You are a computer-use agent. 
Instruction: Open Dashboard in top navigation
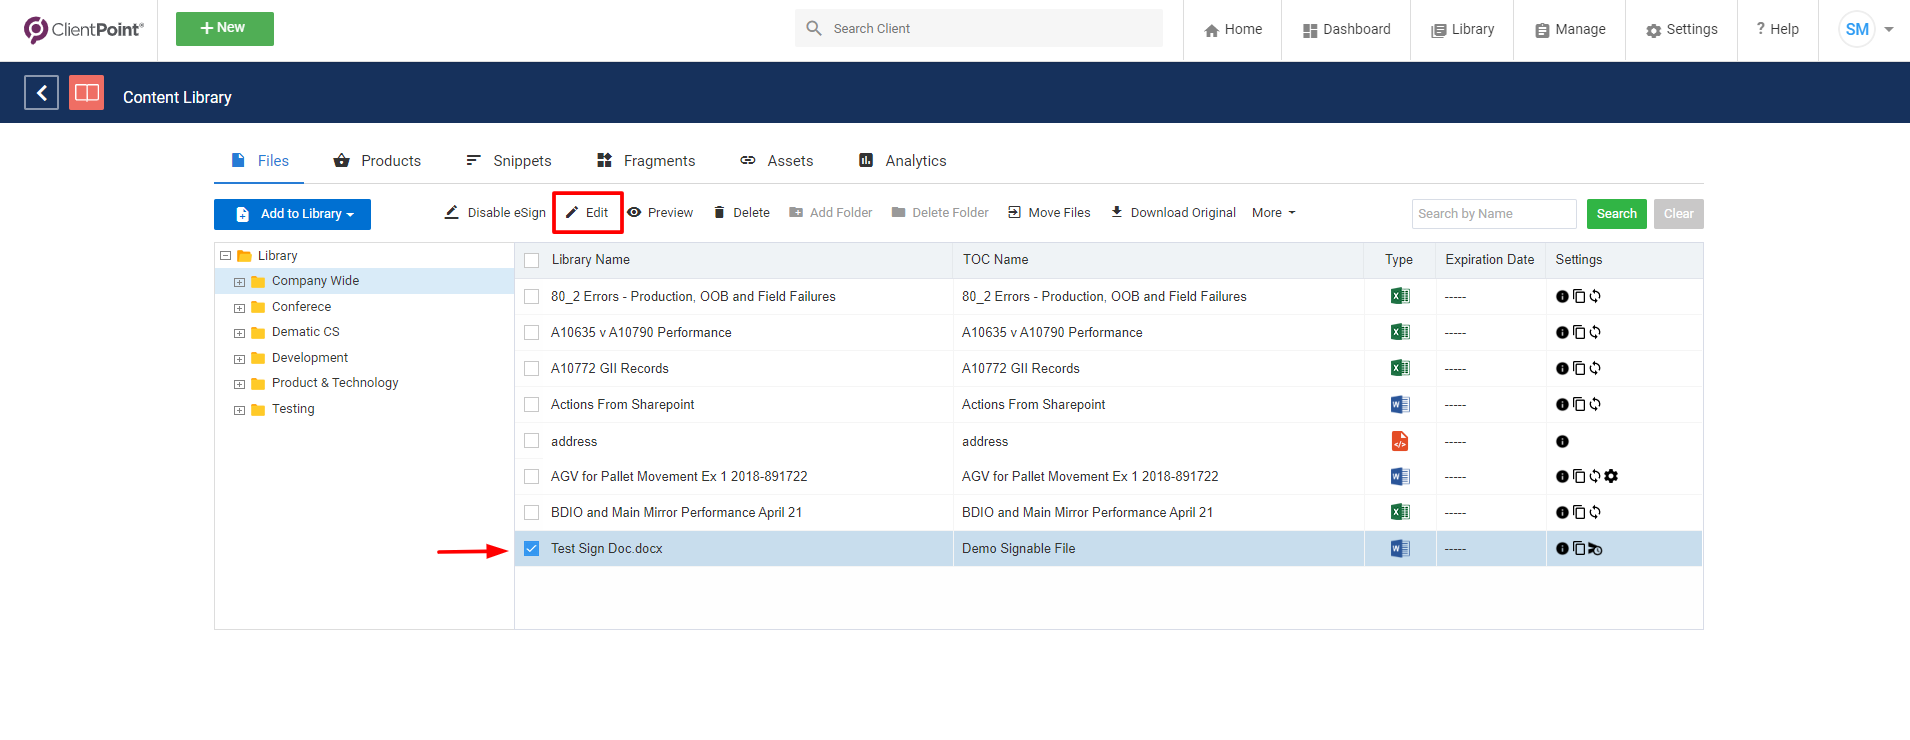(1346, 30)
